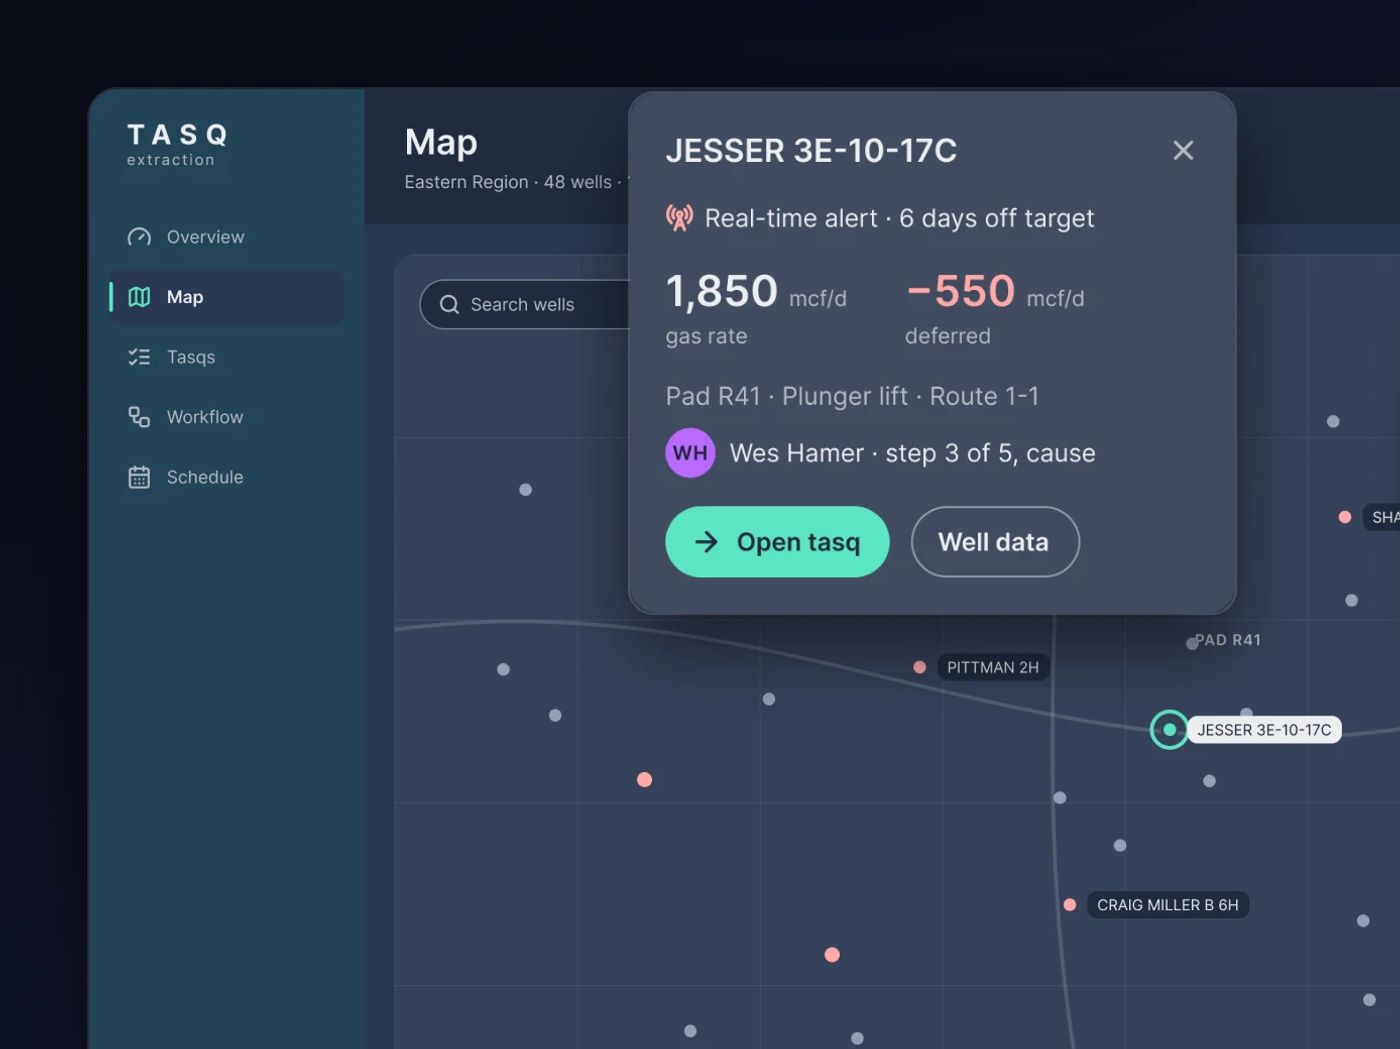Click the selected JESSER 3E-10-17C map marker
The height and width of the screenshot is (1049, 1400).
(1169, 730)
